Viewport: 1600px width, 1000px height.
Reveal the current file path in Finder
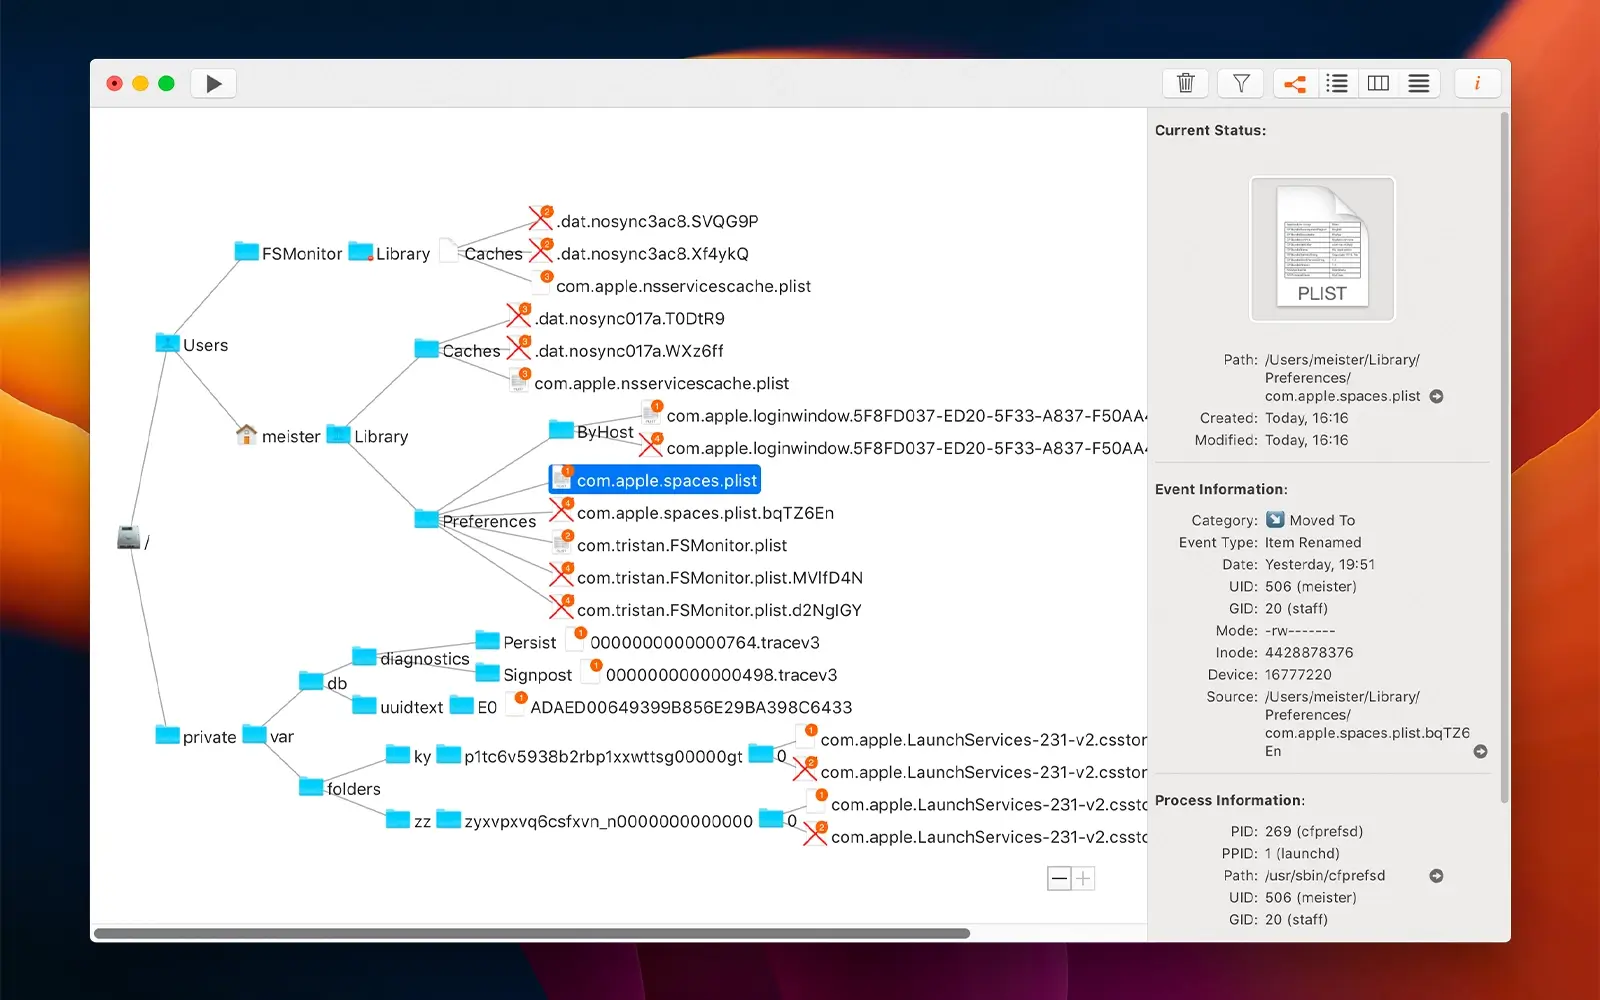click(x=1437, y=396)
